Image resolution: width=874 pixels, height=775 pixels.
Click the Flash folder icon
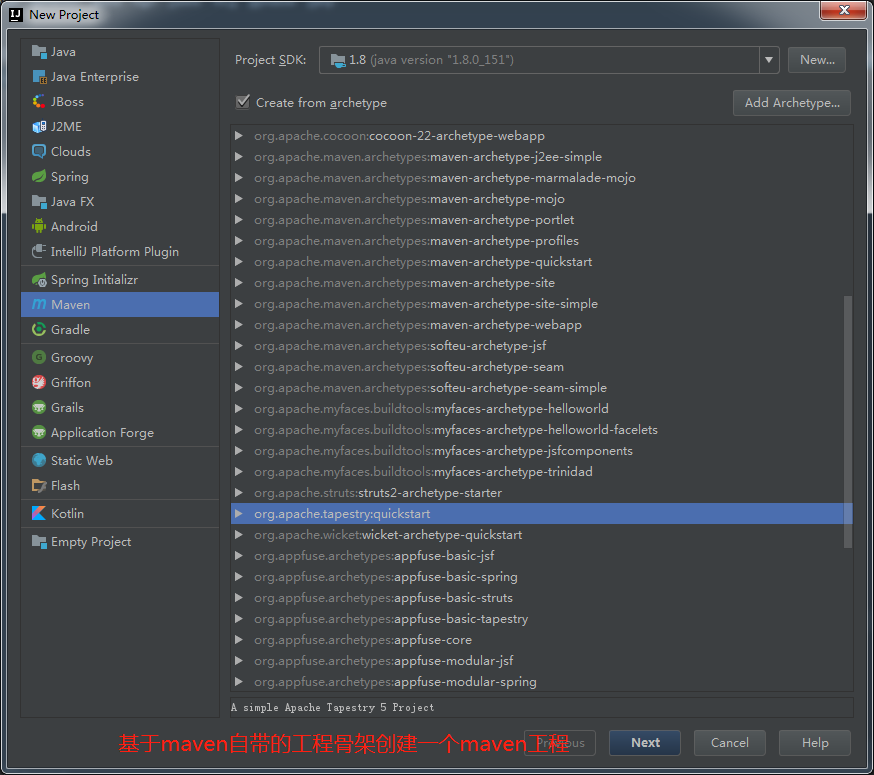click(x=39, y=486)
